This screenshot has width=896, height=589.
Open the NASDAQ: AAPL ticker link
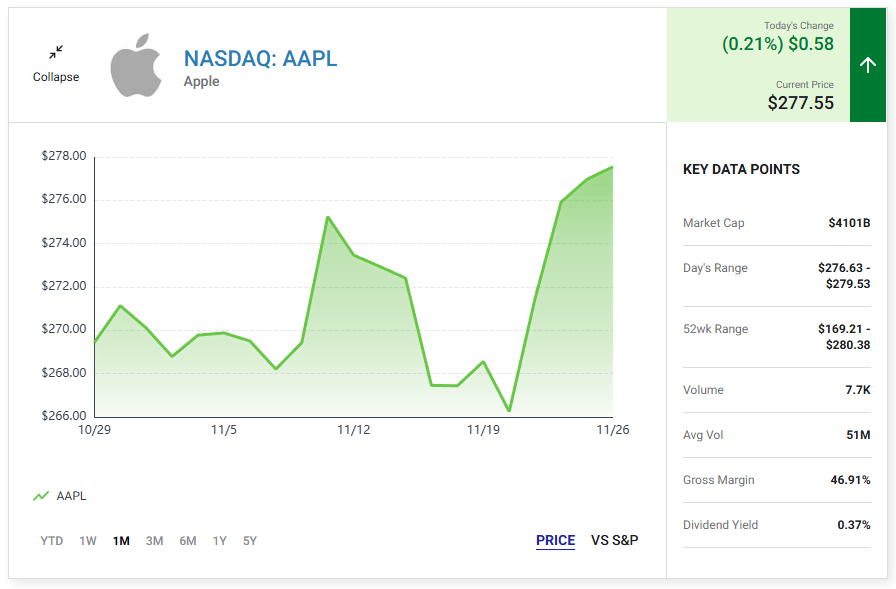[x=261, y=58]
